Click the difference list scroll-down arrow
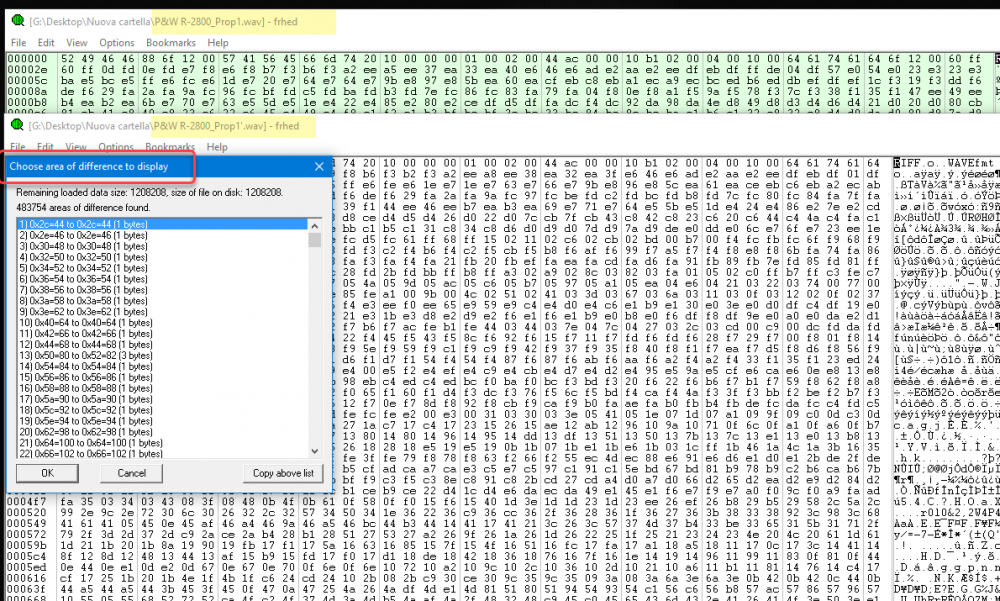Image resolution: width=1000 pixels, height=601 pixels. tap(314, 451)
